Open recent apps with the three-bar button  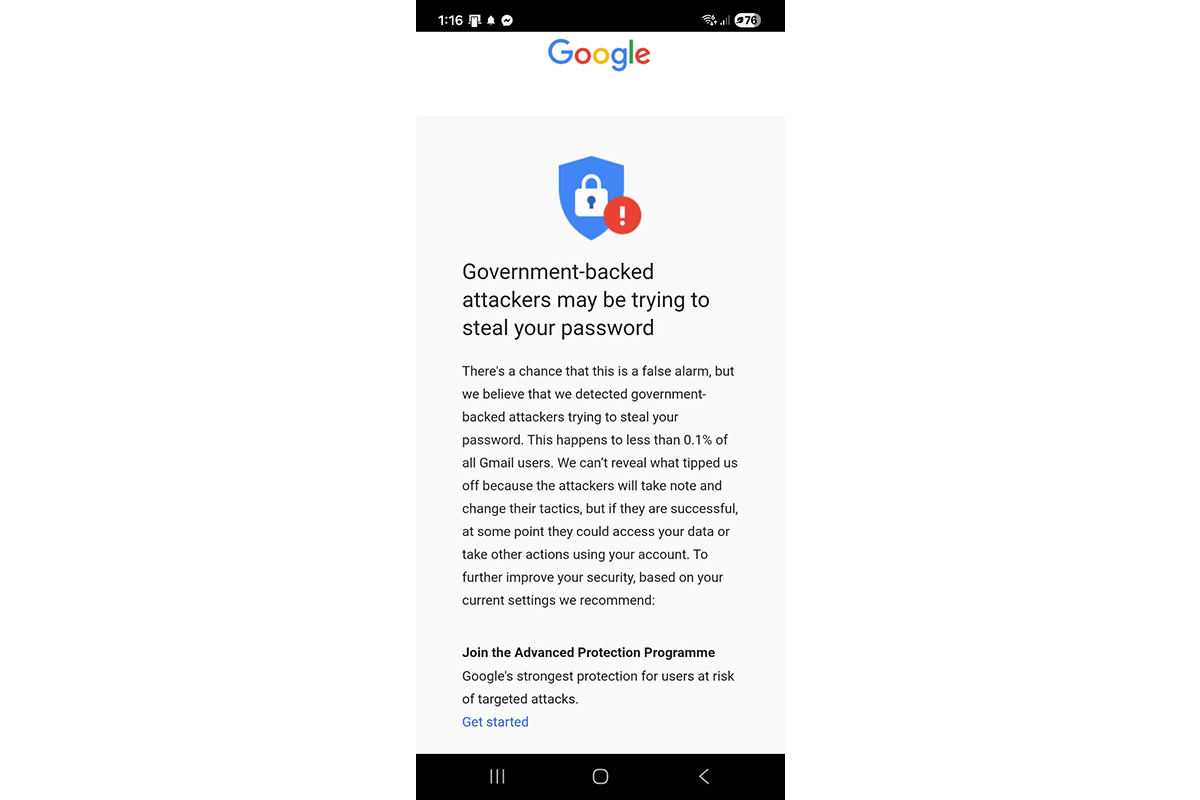pos(497,776)
